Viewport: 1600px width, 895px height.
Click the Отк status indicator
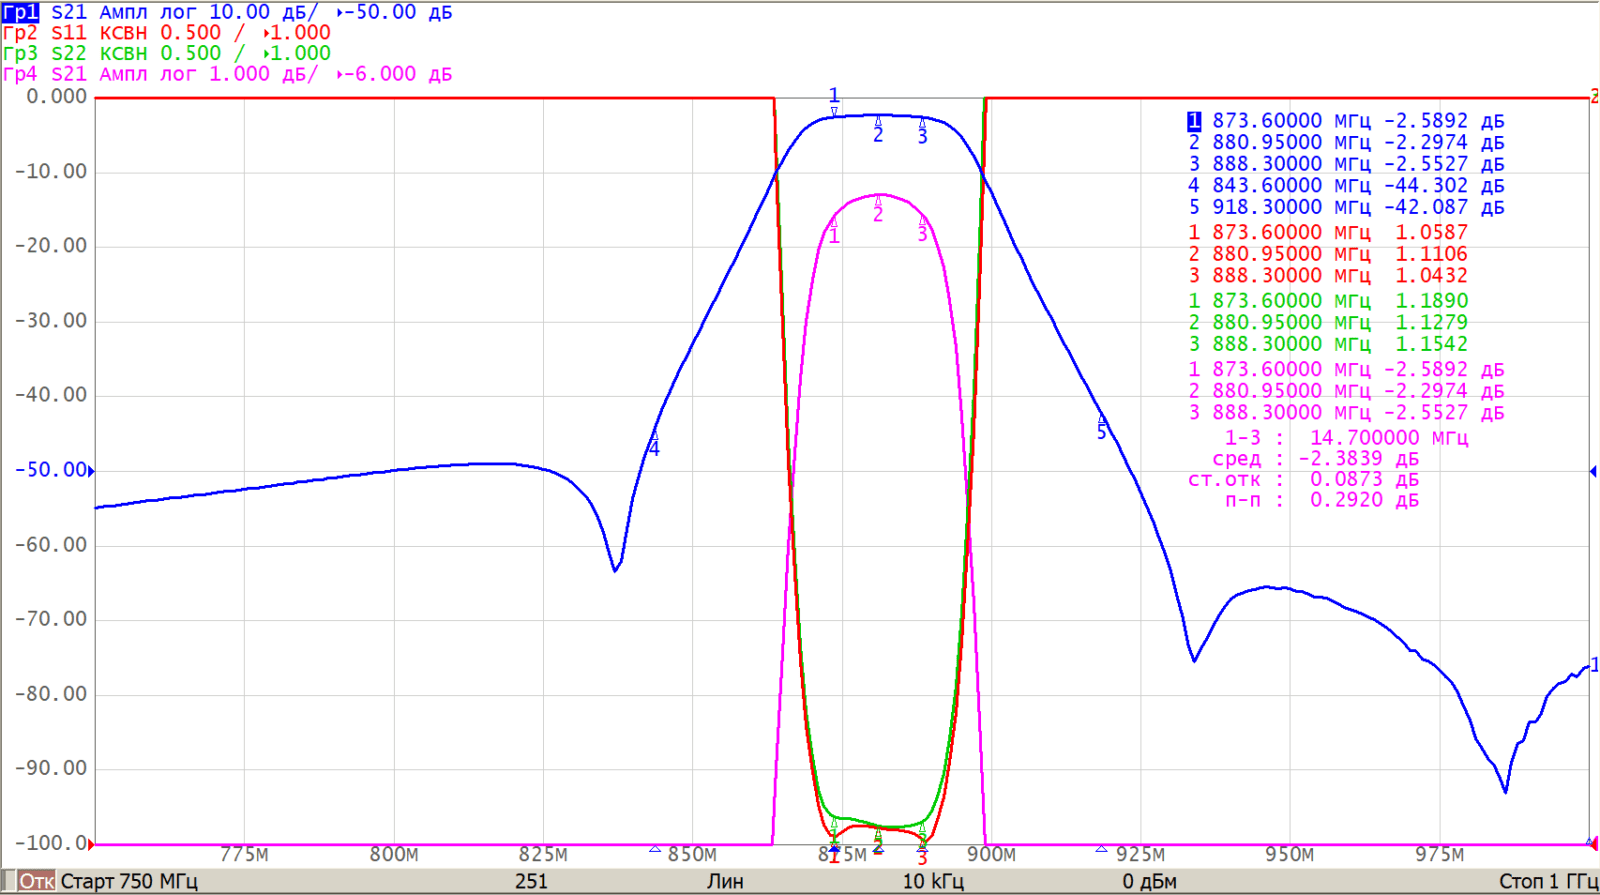point(37,881)
